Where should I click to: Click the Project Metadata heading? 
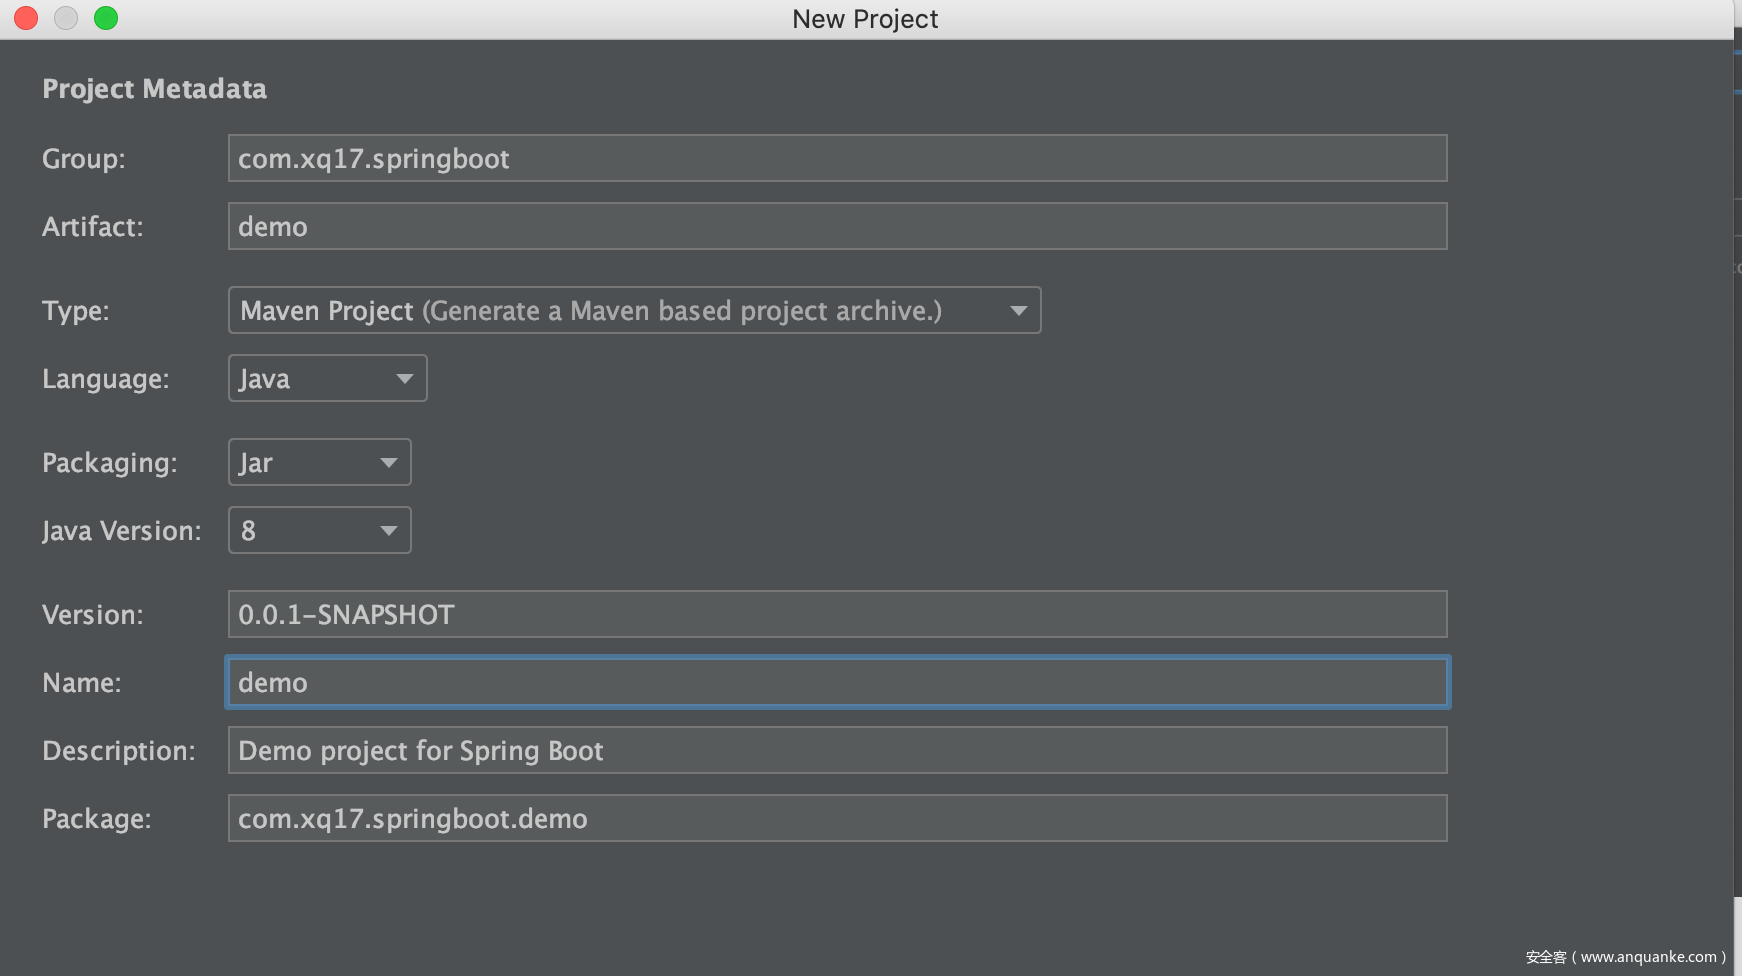[154, 89]
